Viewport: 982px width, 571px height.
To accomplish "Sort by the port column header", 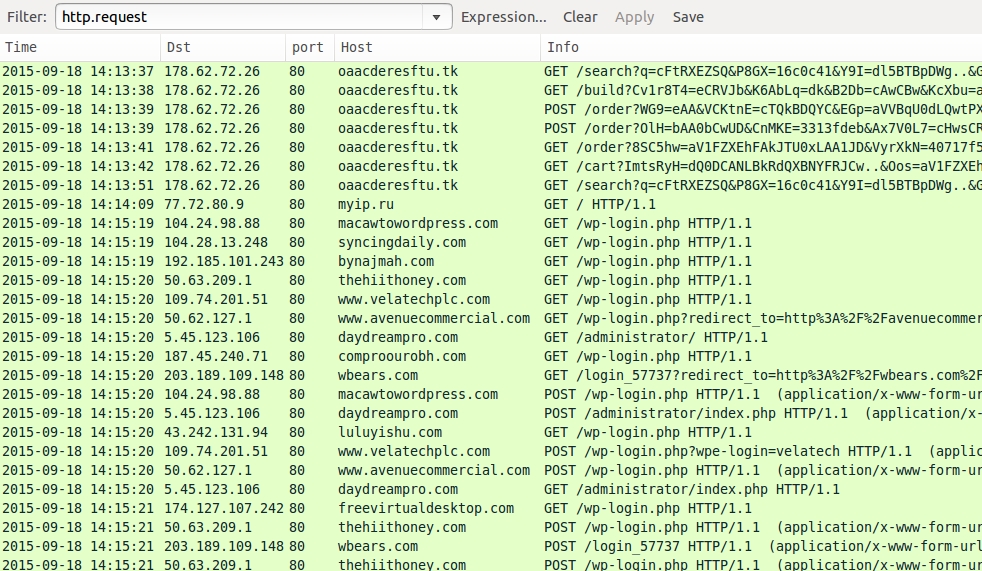I will click(308, 47).
